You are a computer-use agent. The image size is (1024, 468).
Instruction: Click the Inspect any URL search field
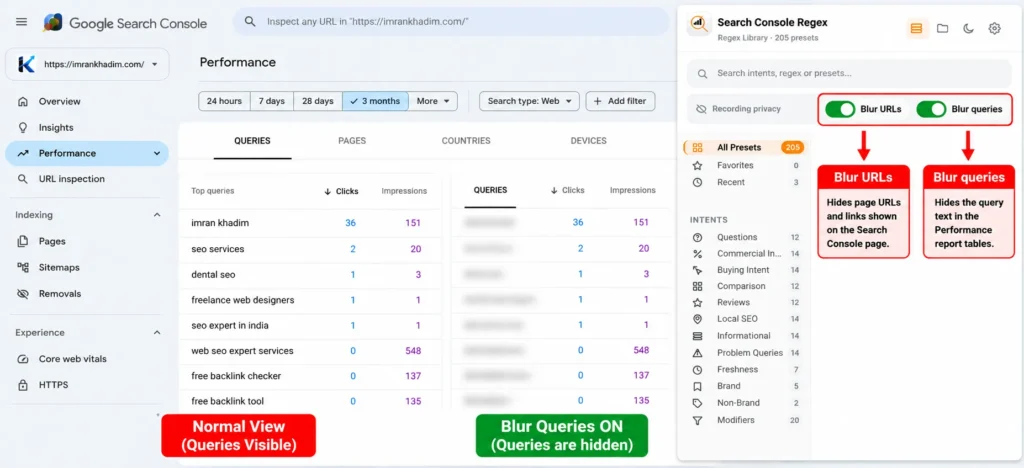coord(451,22)
